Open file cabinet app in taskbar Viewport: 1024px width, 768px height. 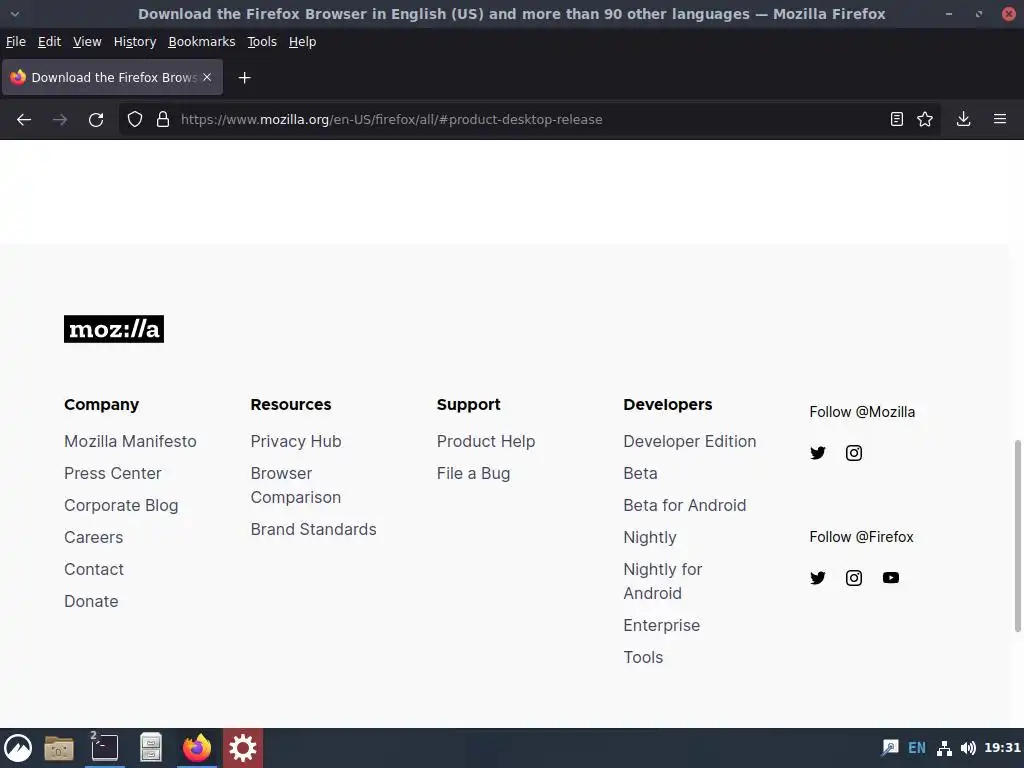[x=151, y=748]
